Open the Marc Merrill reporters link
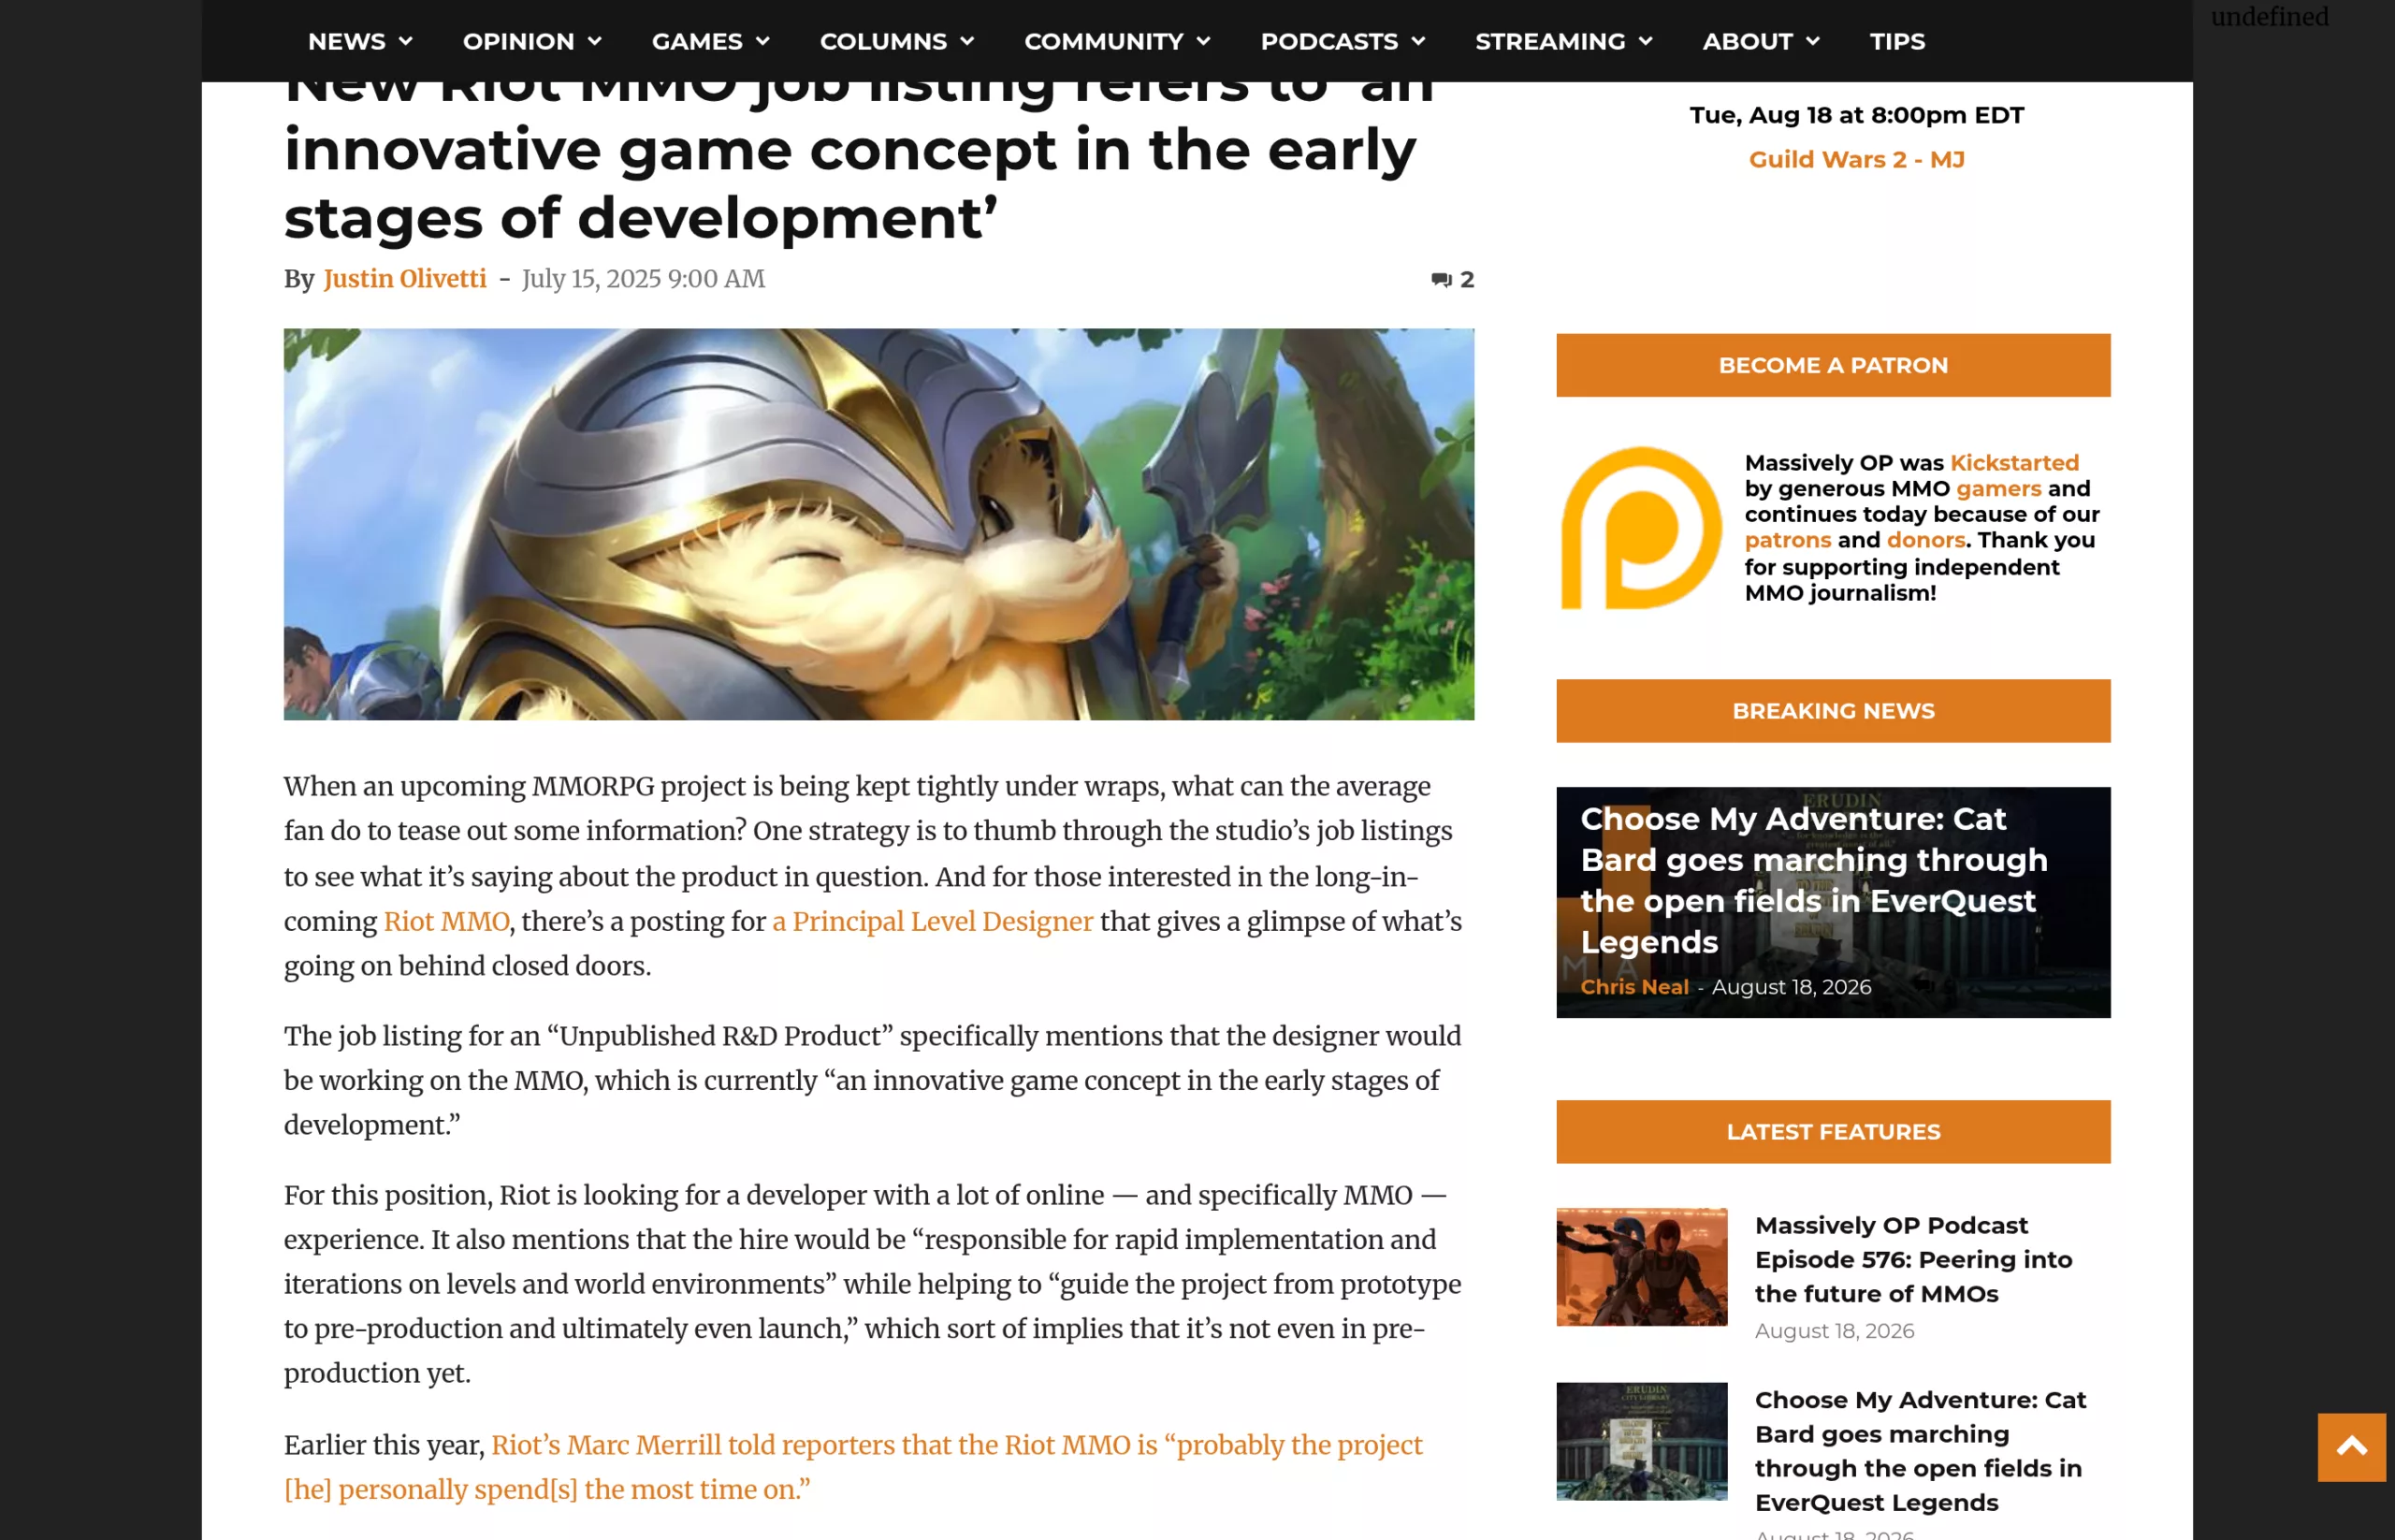Screen dimensions: 2395x1540 click(853, 1466)
